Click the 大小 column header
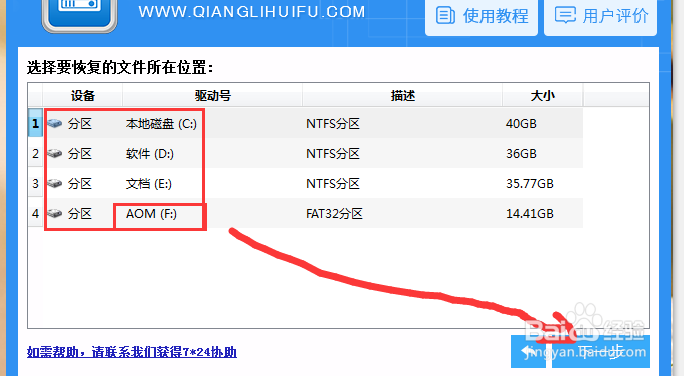Screen dimensions: 684x376 click(543, 96)
